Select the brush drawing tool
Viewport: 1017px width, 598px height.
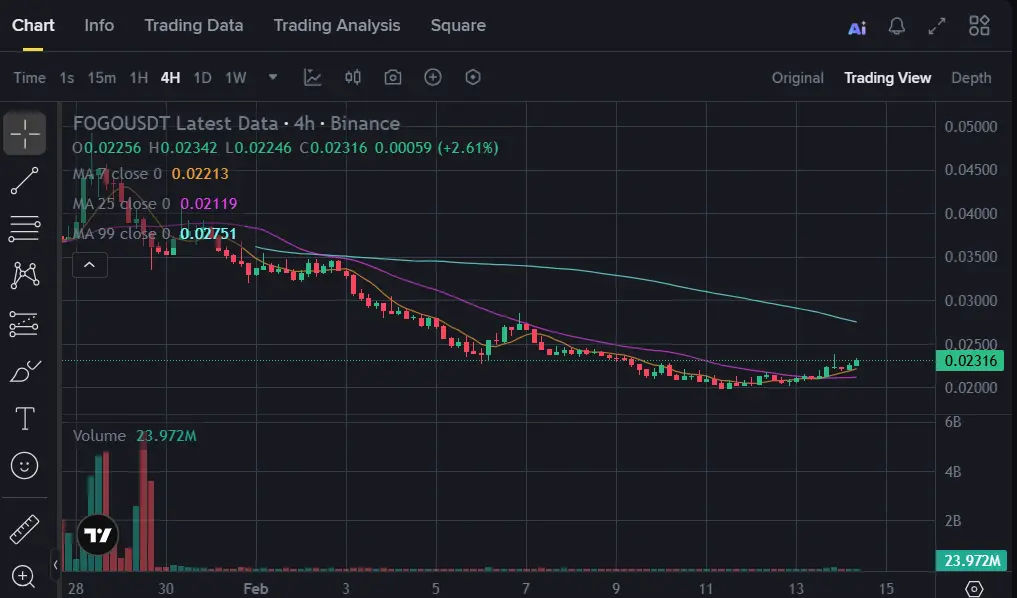click(25, 371)
